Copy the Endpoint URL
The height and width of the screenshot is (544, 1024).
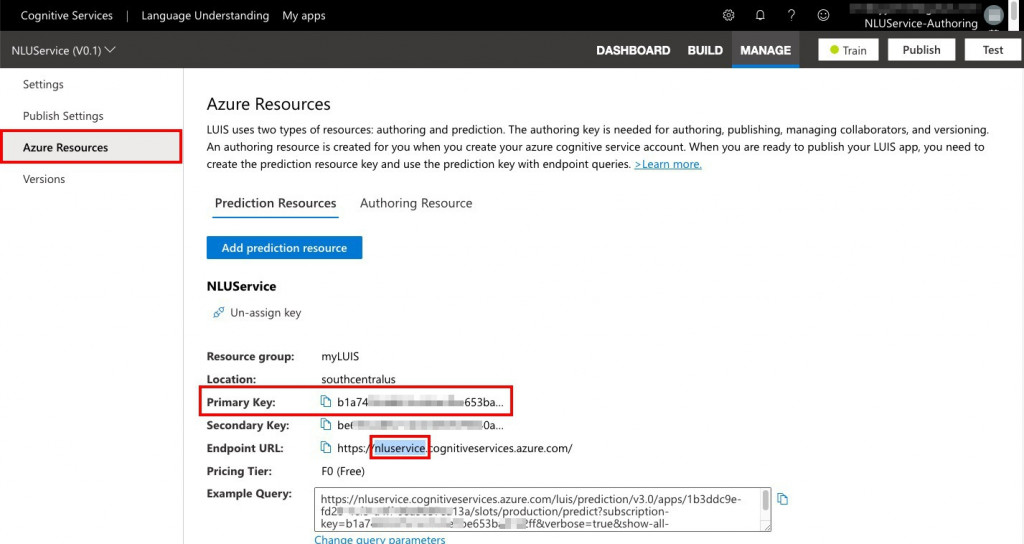point(326,447)
